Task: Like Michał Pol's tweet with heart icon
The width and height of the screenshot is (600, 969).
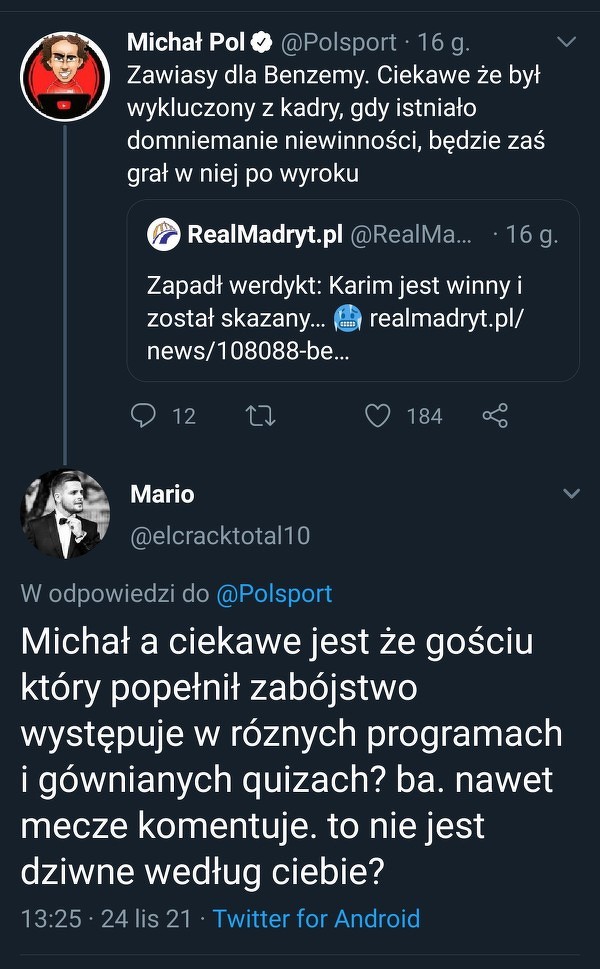Action: tap(377, 415)
